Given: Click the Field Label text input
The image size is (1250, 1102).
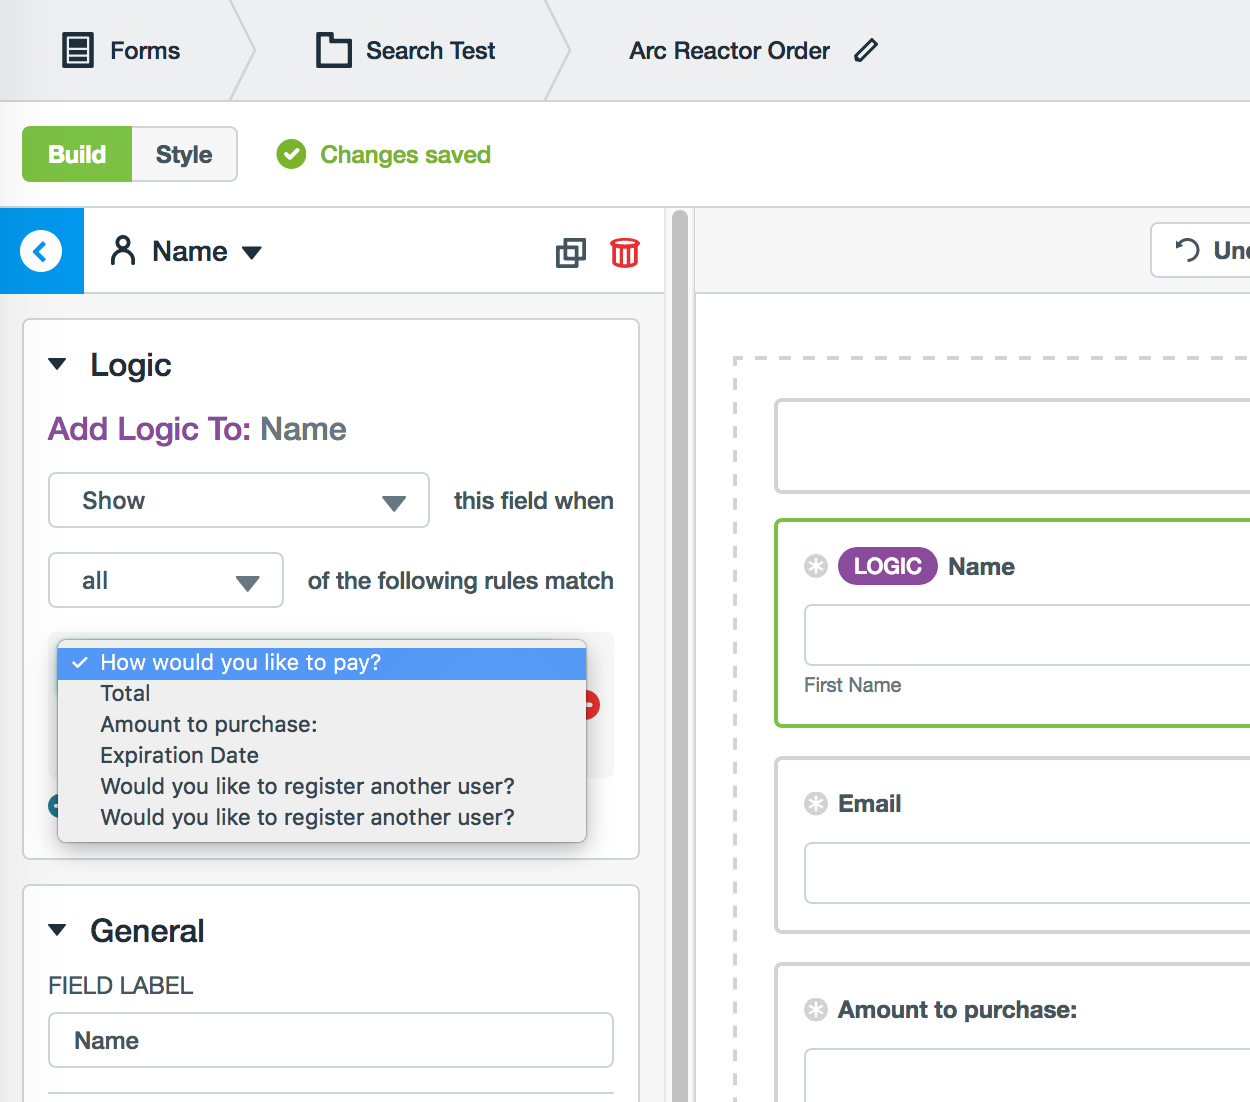Looking at the screenshot, I should (x=331, y=1040).
